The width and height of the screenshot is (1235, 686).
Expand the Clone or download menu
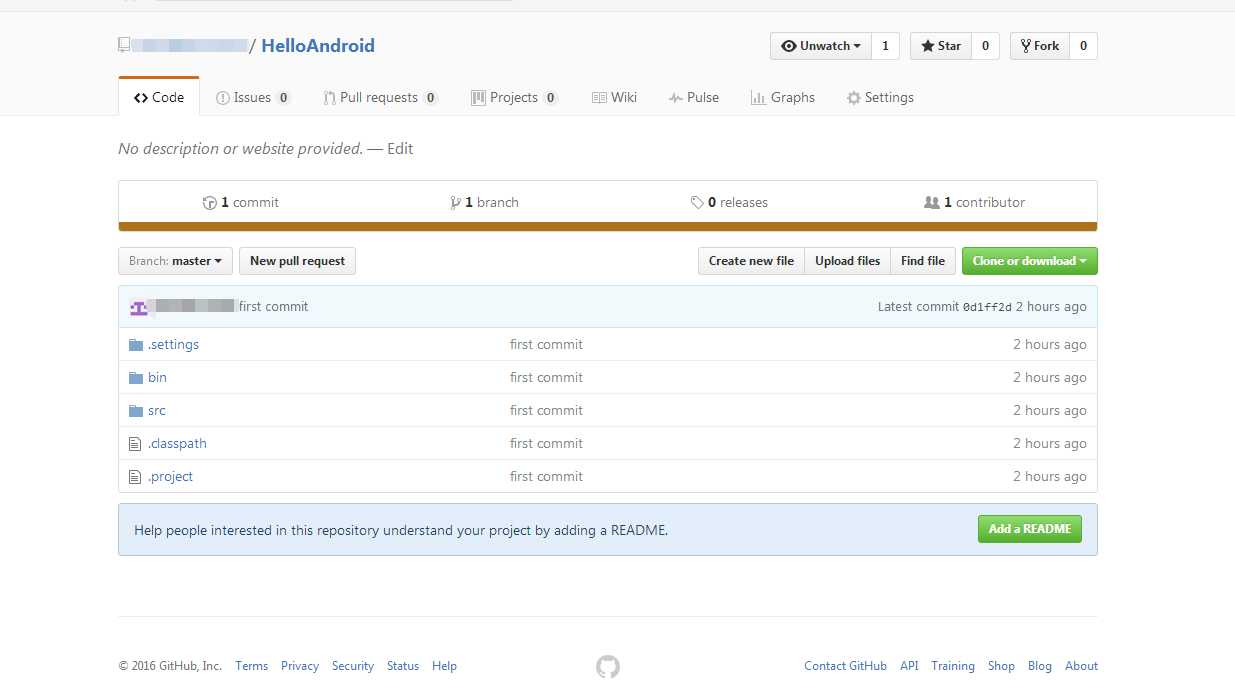(x=1030, y=261)
